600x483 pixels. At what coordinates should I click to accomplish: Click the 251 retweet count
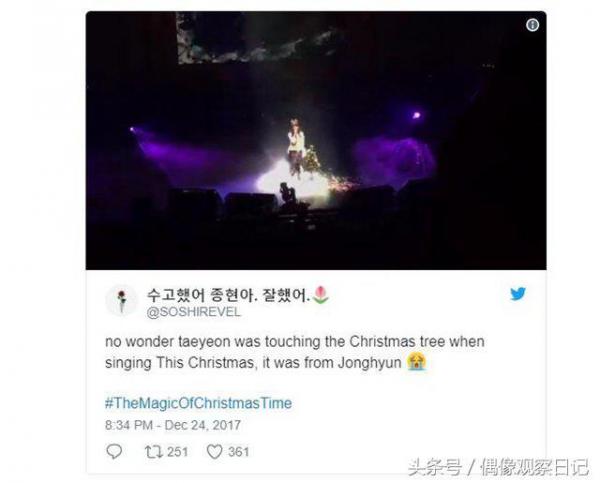(x=178, y=452)
